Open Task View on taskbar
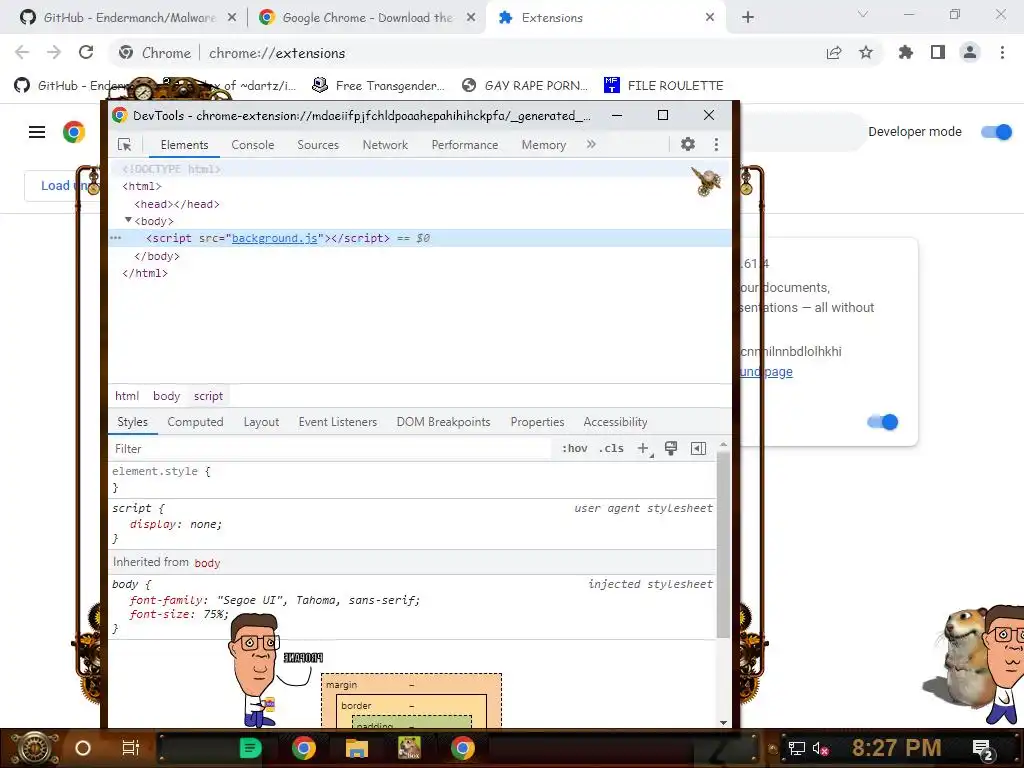The image size is (1024, 768). [x=131, y=748]
